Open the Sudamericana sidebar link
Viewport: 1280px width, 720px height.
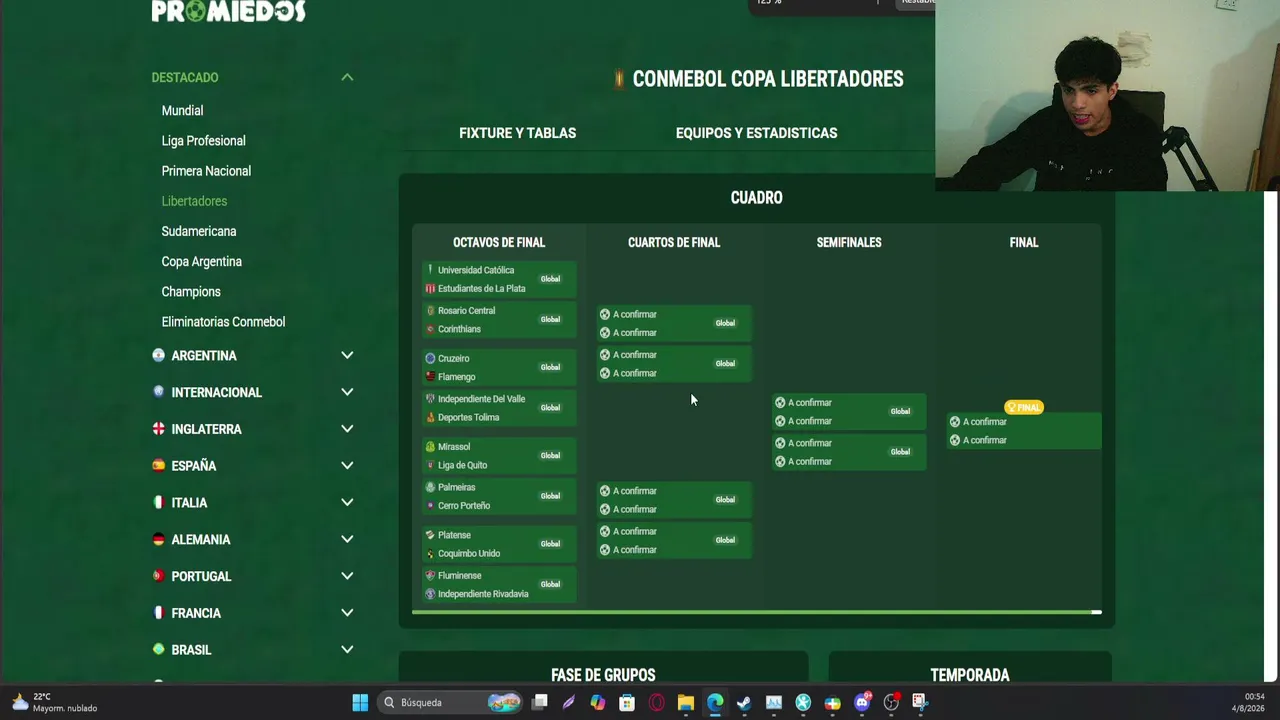(199, 231)
